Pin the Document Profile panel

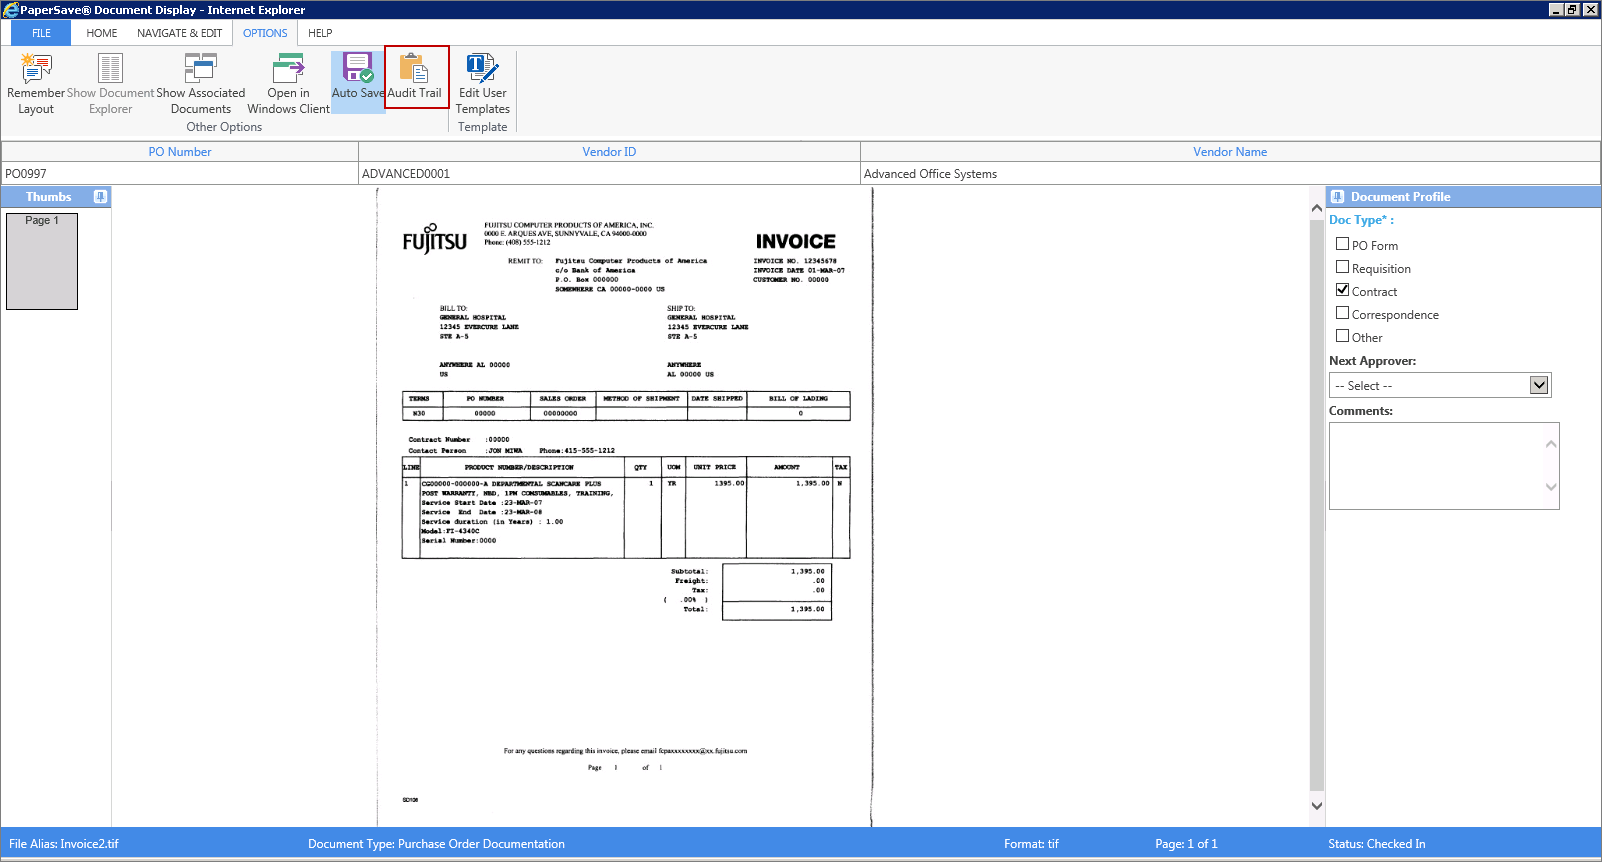(1337, 197)
